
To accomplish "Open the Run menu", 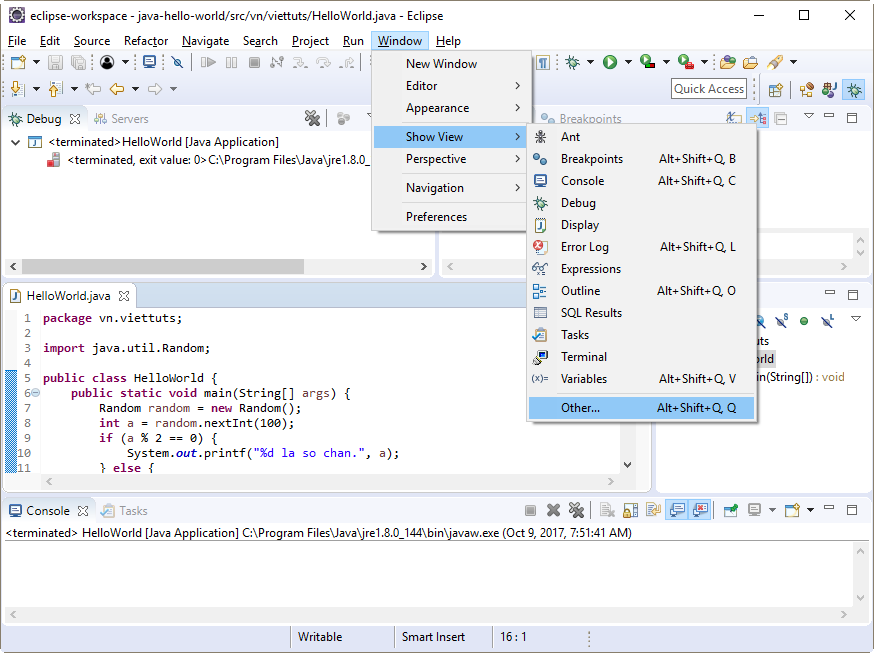I will click(x=353, y=41).
